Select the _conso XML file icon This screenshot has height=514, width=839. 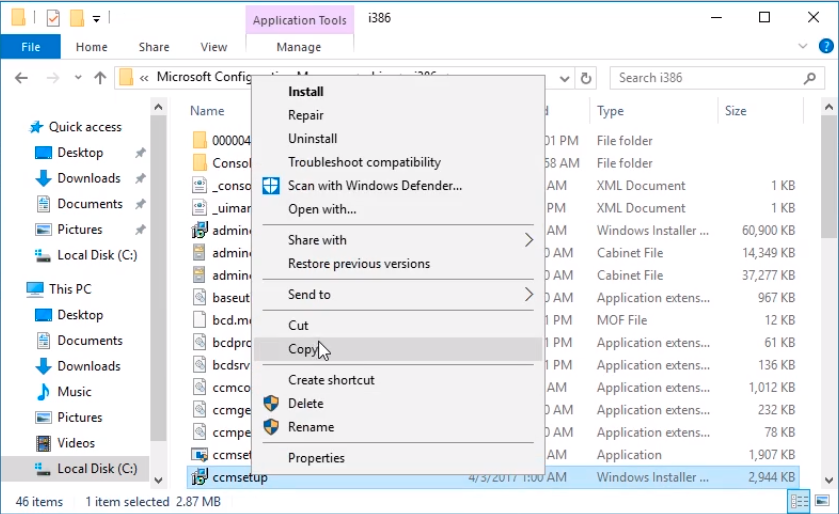click(x=200, y=185)
